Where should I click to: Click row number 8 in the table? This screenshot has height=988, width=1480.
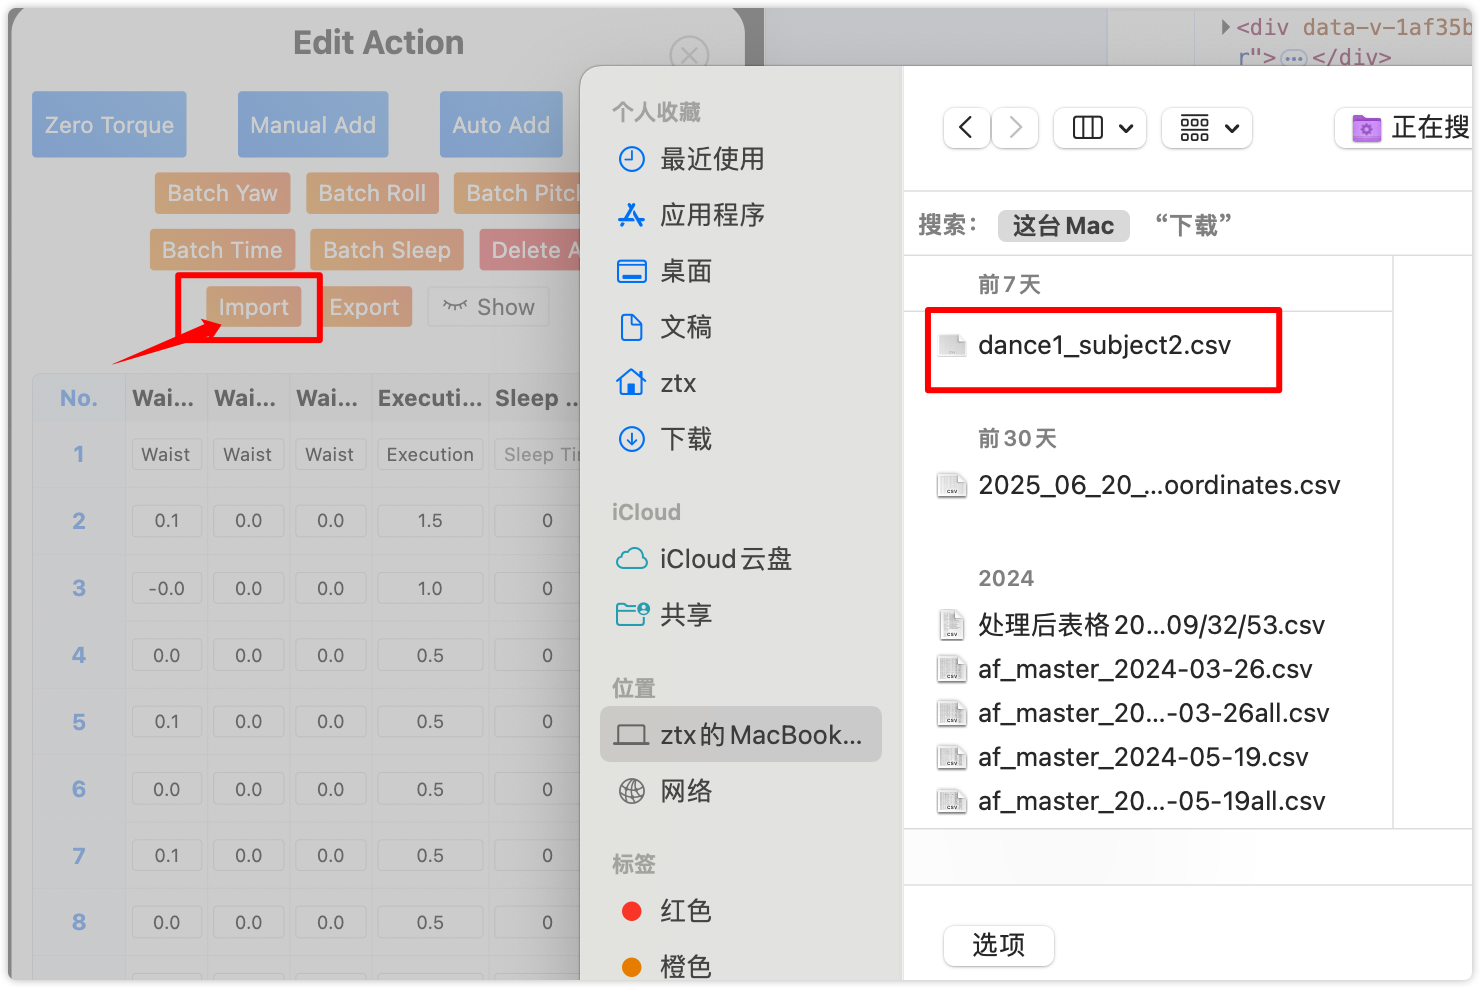pyautogui.click(x=79, y=922)
